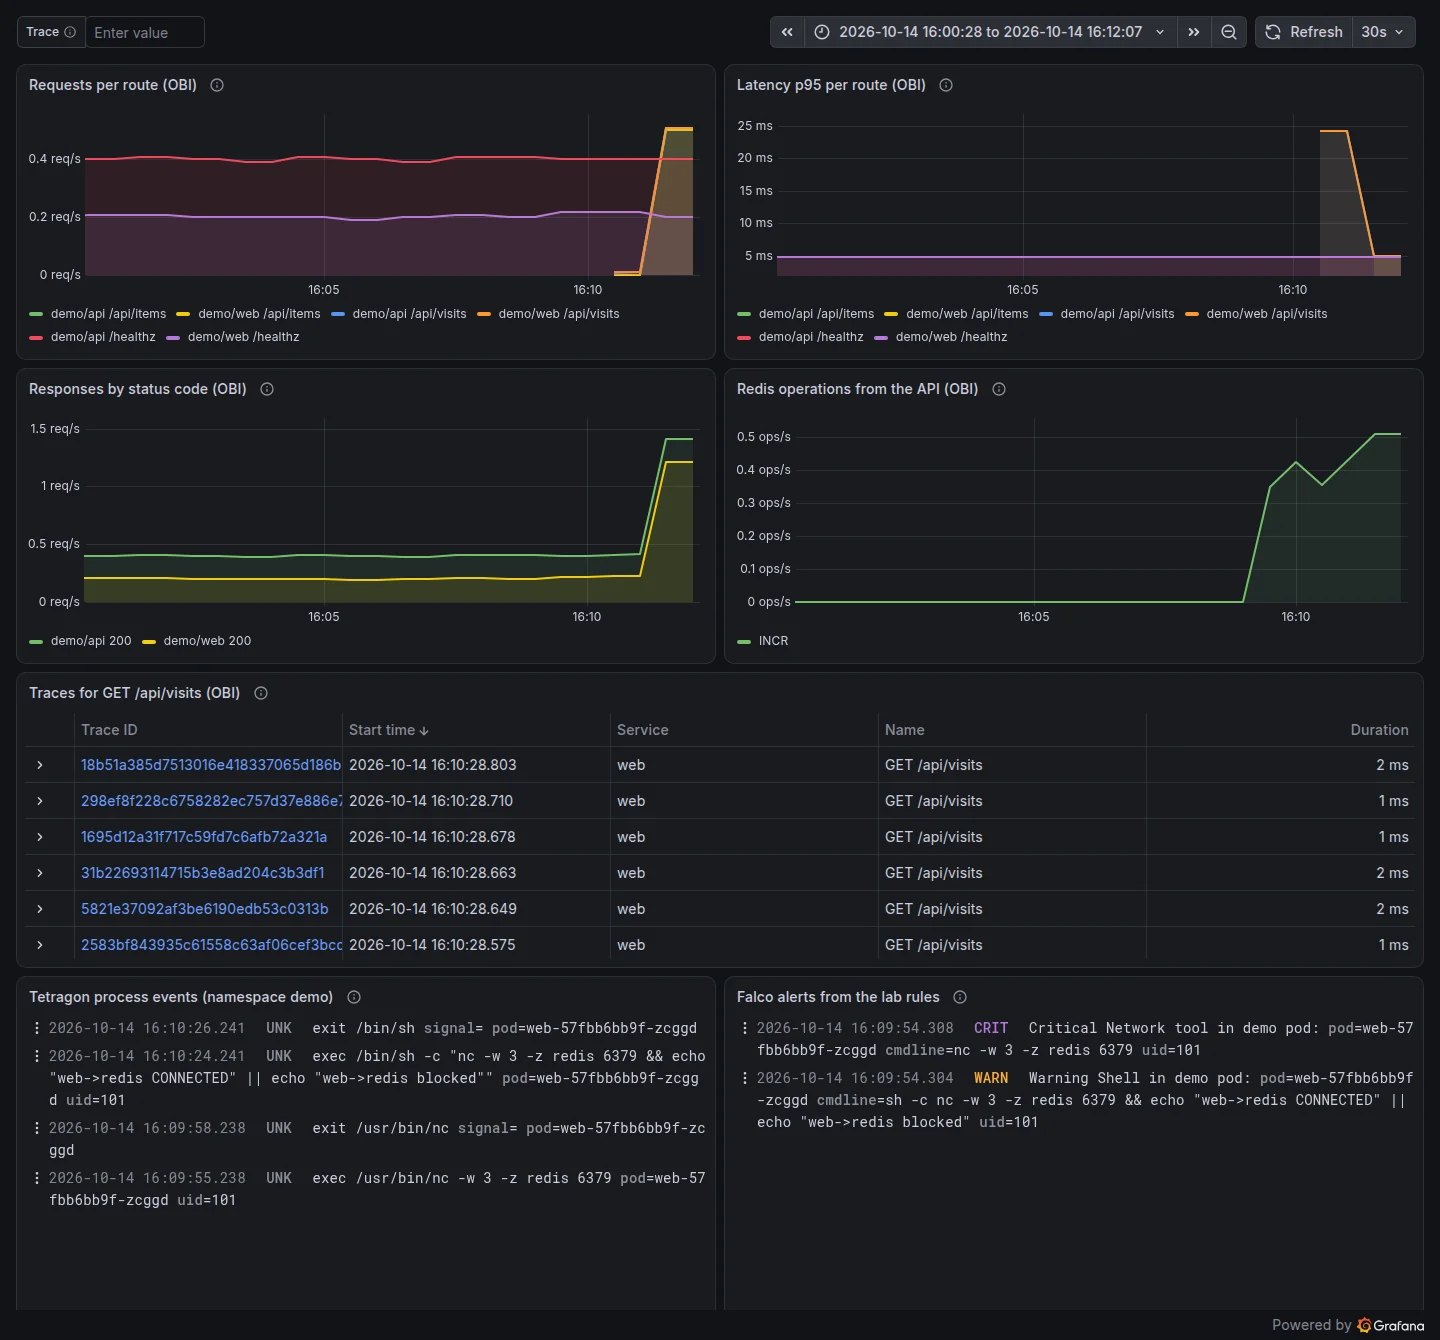Expand trace row 5821e37092af3be6190edb53c0313b

tap(40, 909)
